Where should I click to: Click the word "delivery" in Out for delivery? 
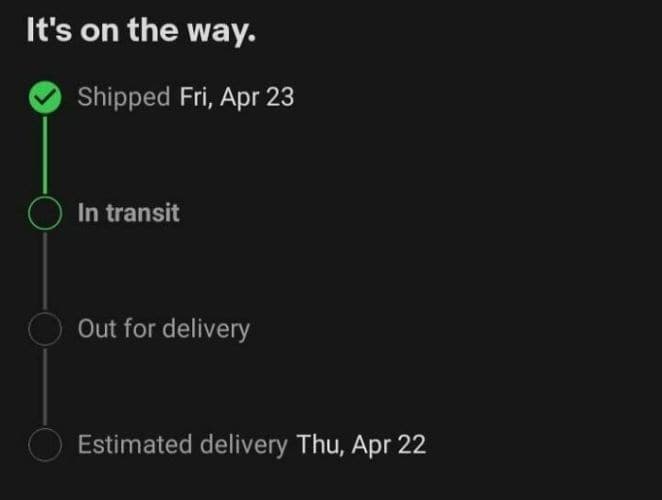(206, 330)
